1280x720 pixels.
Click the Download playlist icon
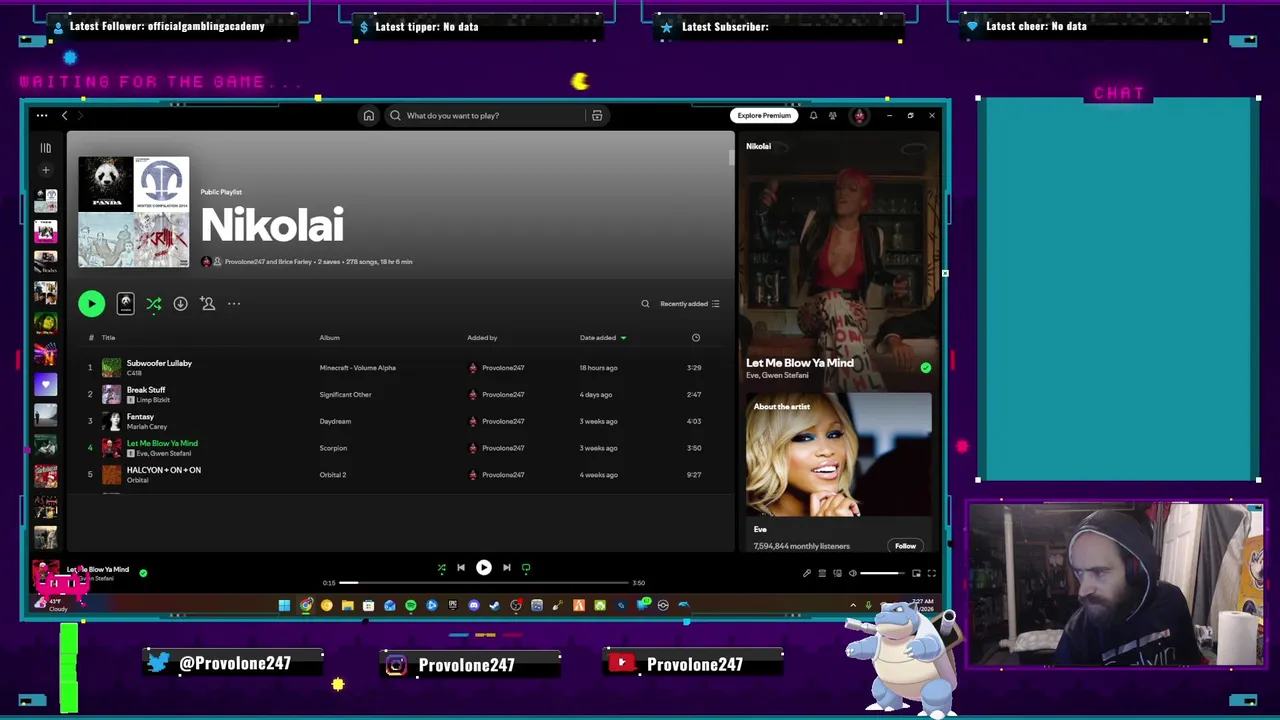tap(180, 304)
